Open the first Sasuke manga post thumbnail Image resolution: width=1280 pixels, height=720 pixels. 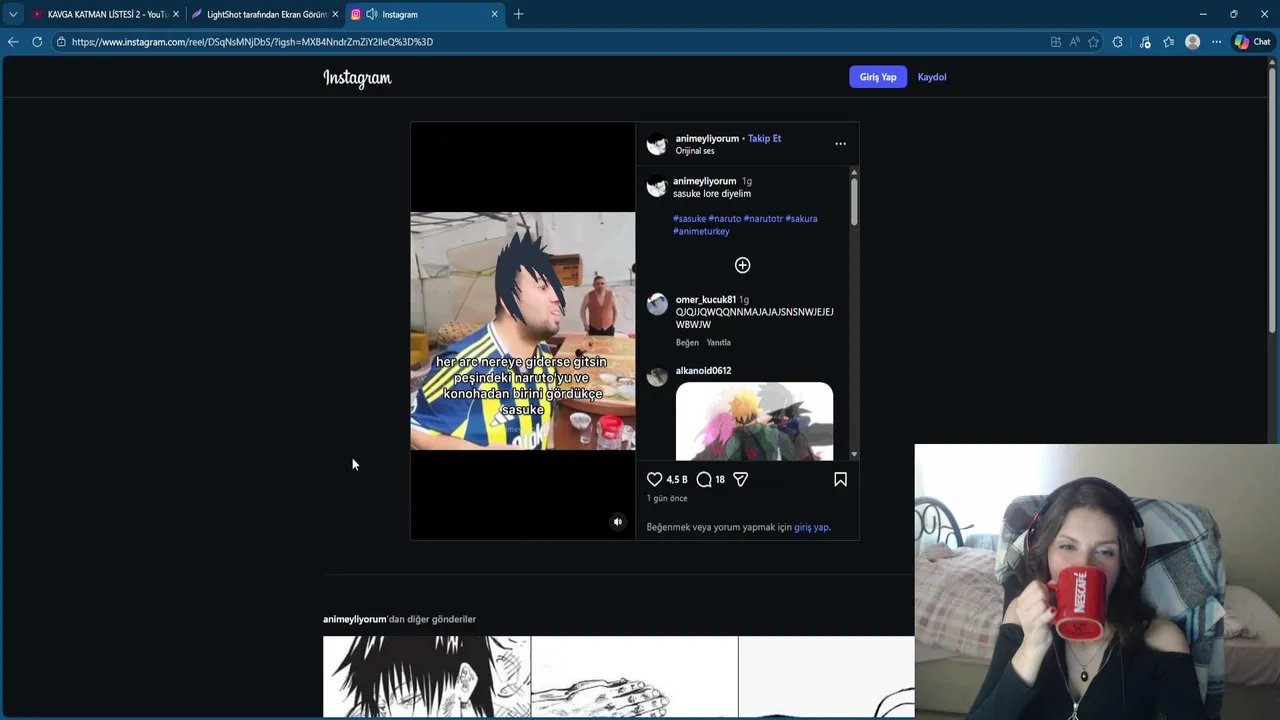[426, 677]
